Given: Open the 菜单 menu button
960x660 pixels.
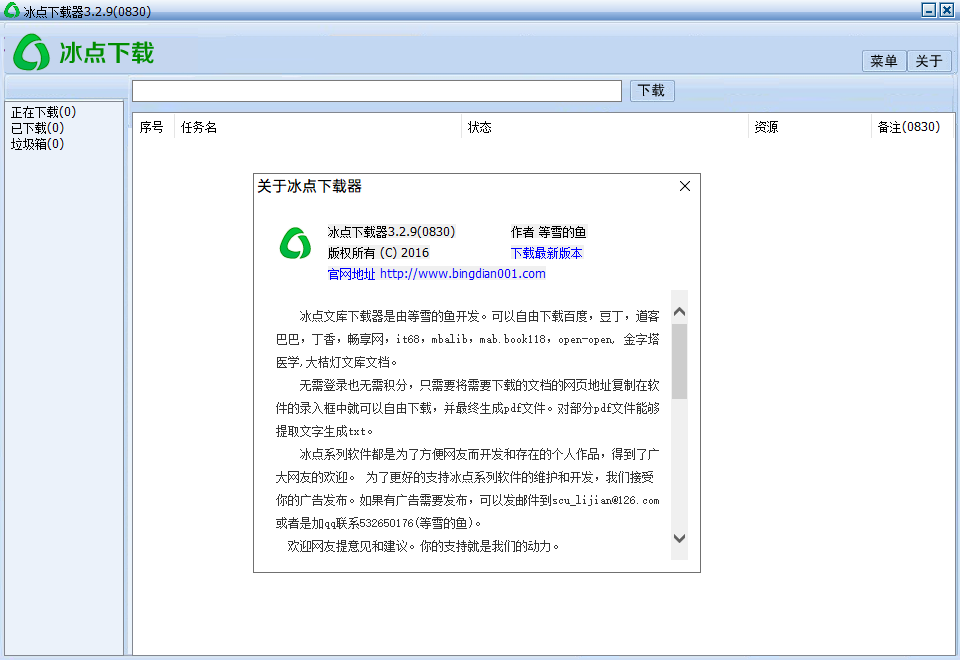Looking at the screenshot, I should [883, 61].
